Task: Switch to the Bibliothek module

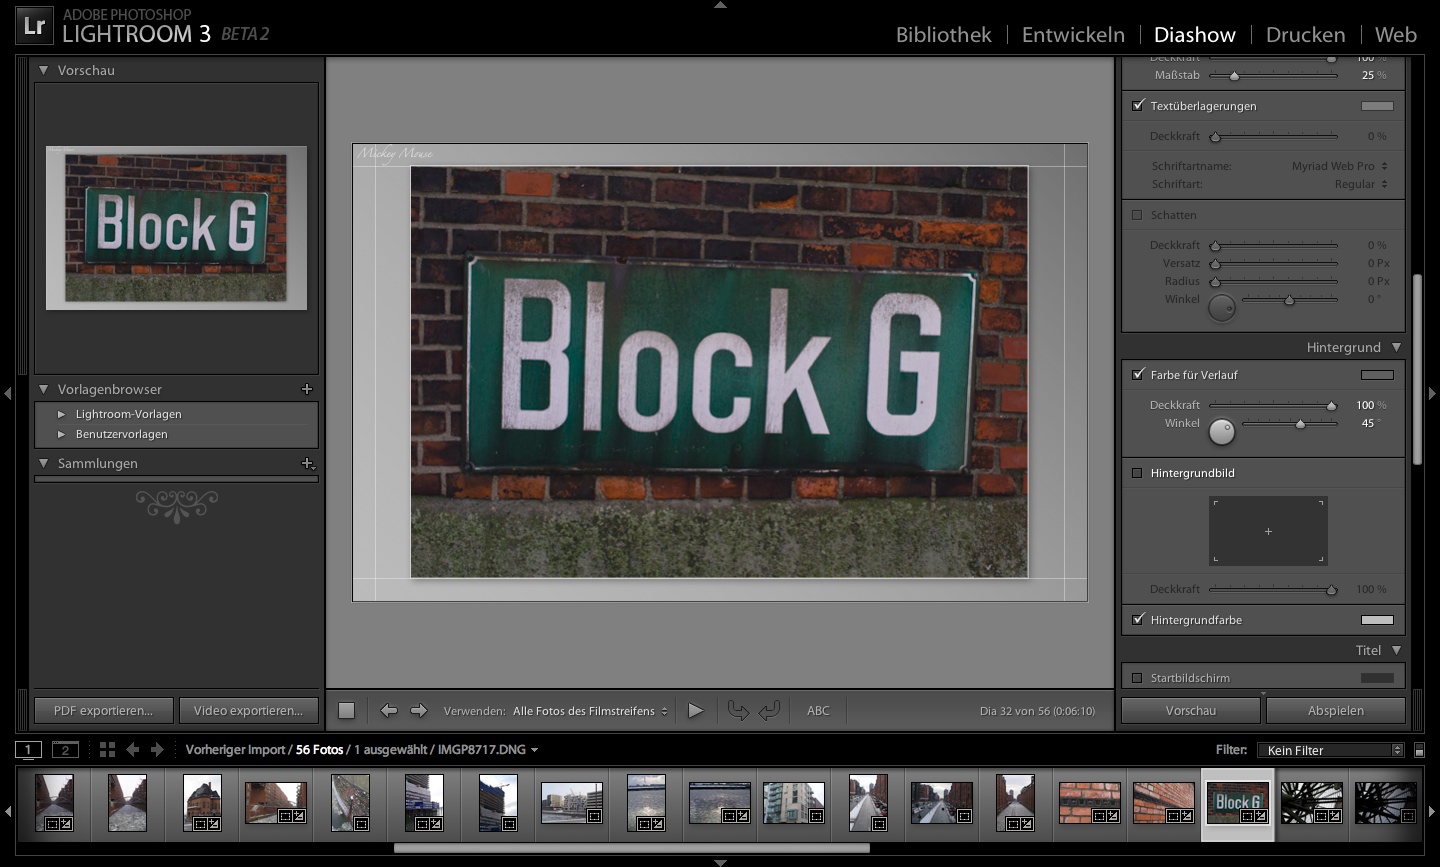Action: click(x=943, y=34)
